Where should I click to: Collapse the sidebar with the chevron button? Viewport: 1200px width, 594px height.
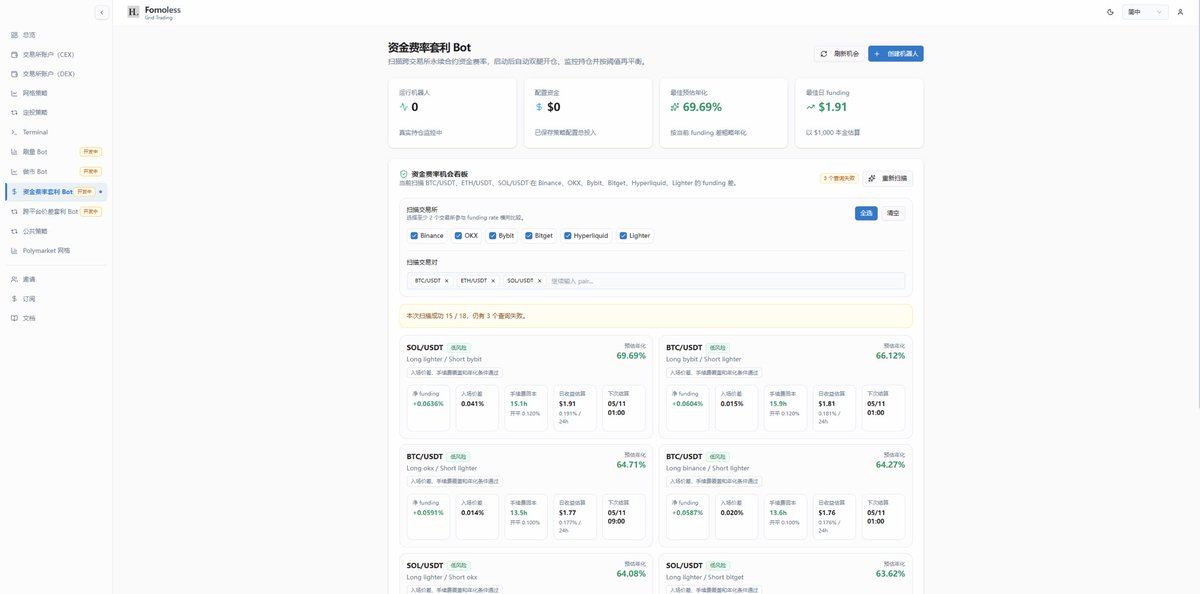point(102,12)
